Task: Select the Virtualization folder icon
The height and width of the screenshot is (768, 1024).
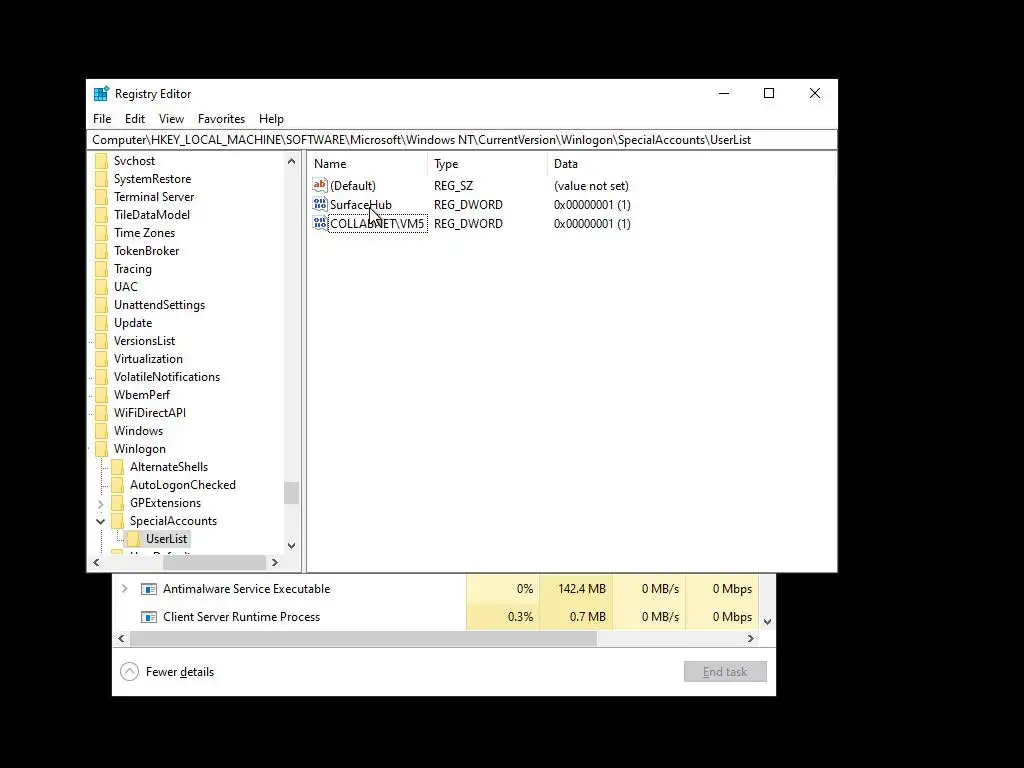Action: [101, 359]
